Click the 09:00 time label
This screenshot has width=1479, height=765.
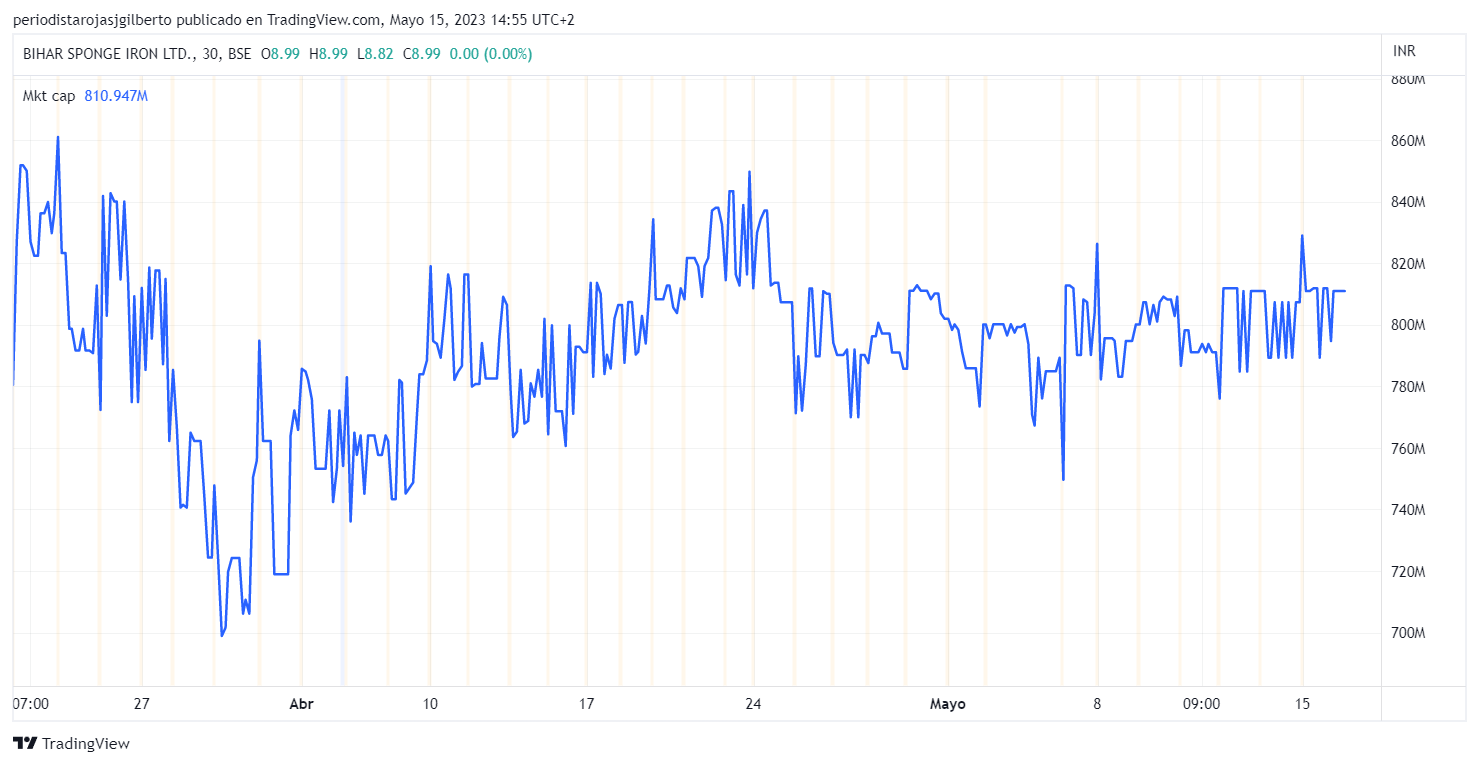1201,704
